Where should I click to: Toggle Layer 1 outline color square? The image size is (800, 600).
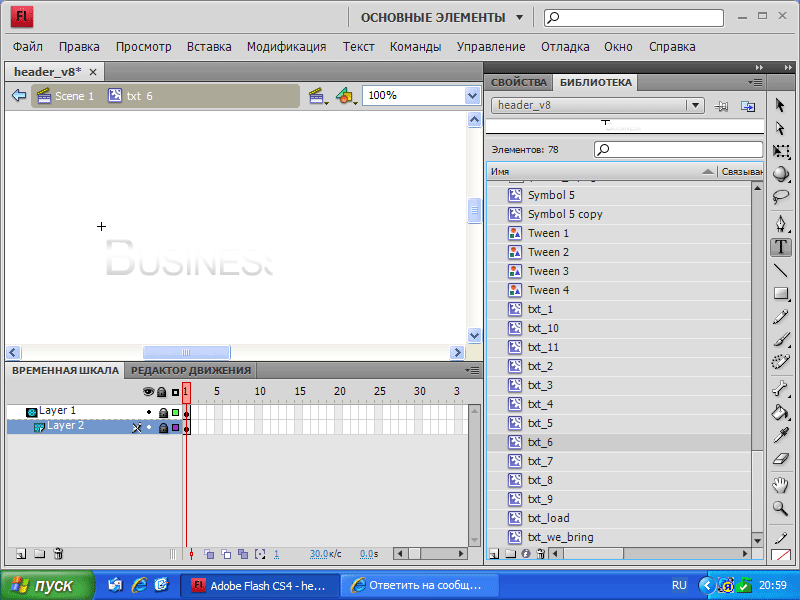pyautogui.click(x=176, y=412)
